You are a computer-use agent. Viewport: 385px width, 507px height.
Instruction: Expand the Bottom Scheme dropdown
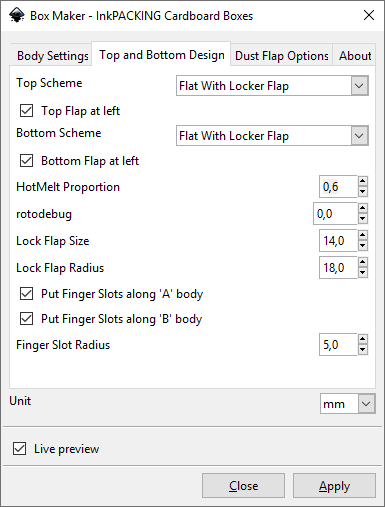coord(272,136)
